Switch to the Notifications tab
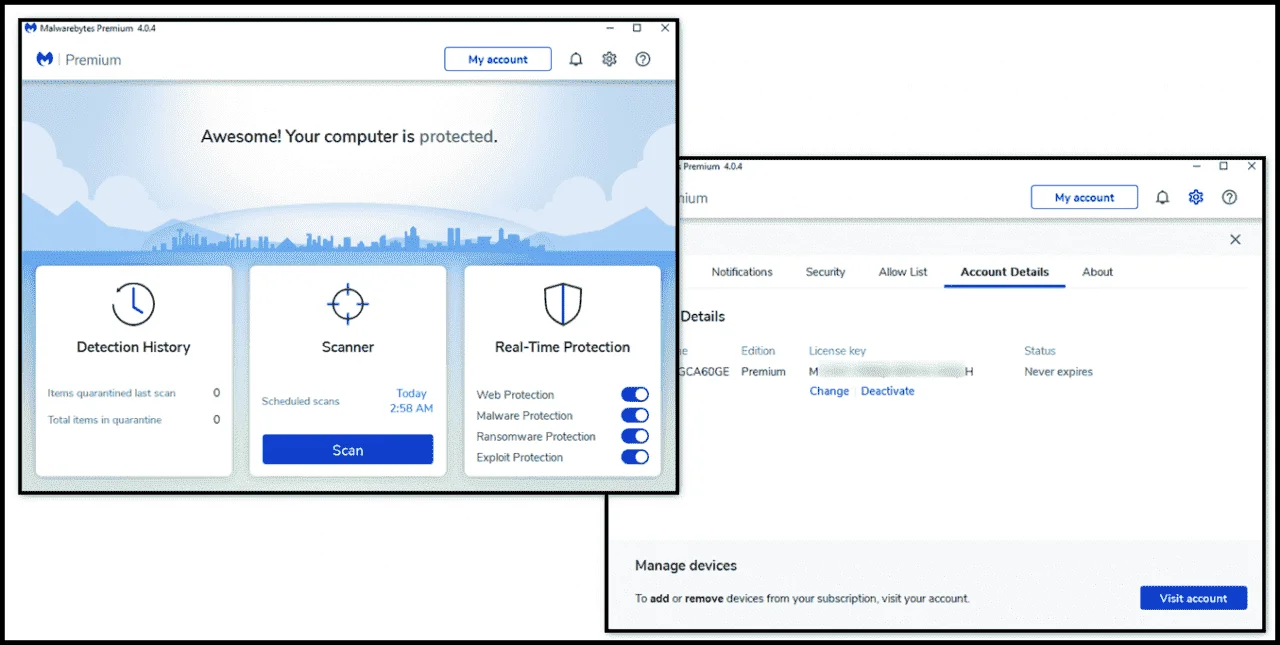The image size is (1280, 645). 742,272
